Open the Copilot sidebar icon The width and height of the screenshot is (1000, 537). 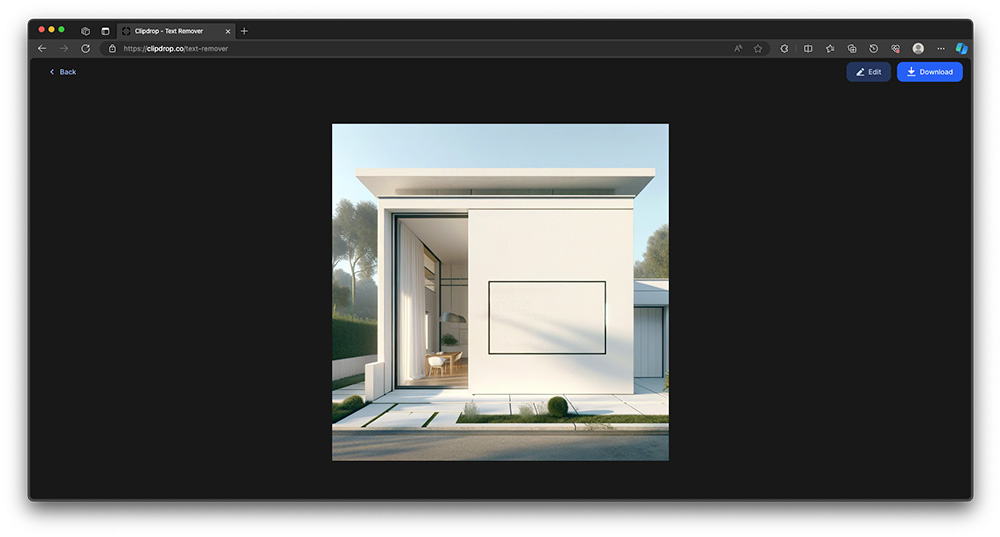(x=962, y=48)
